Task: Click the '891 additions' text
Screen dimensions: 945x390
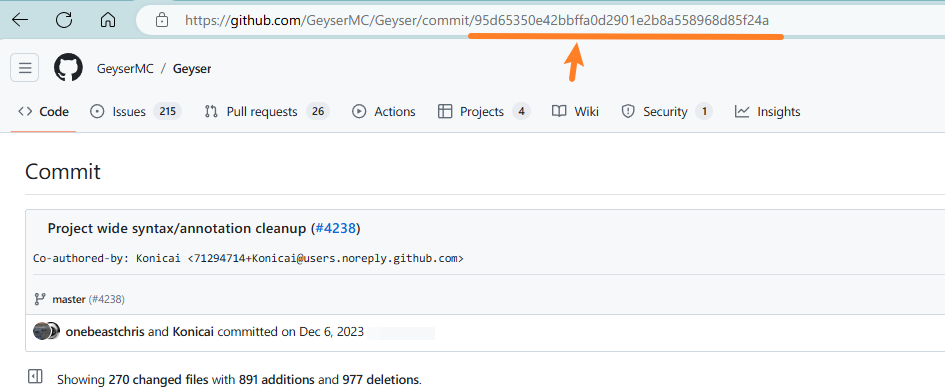Action: click(x=277, y=380)
